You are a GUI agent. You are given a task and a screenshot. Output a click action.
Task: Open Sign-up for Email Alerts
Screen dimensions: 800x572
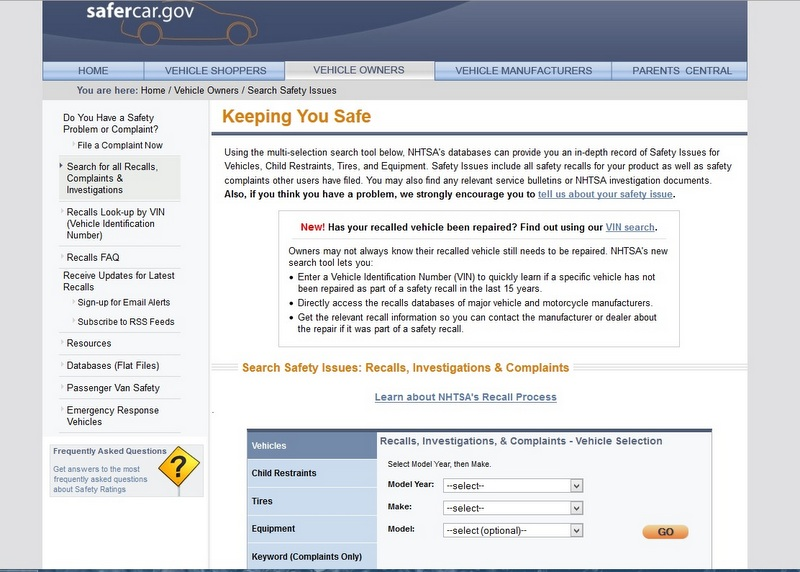click(124, 303)
